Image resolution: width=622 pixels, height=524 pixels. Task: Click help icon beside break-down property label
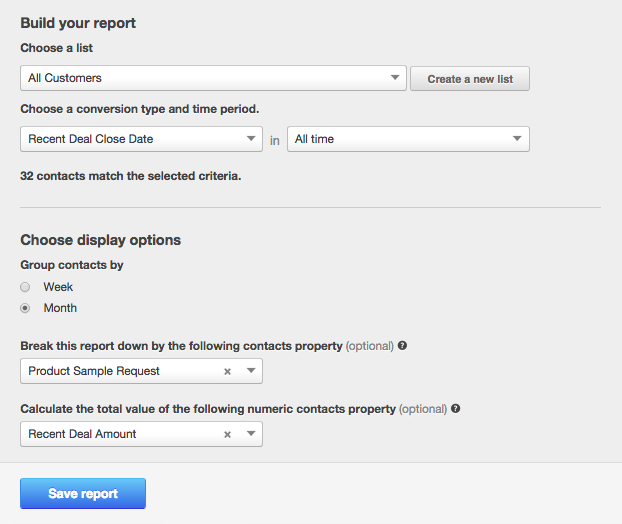[402, 346]
